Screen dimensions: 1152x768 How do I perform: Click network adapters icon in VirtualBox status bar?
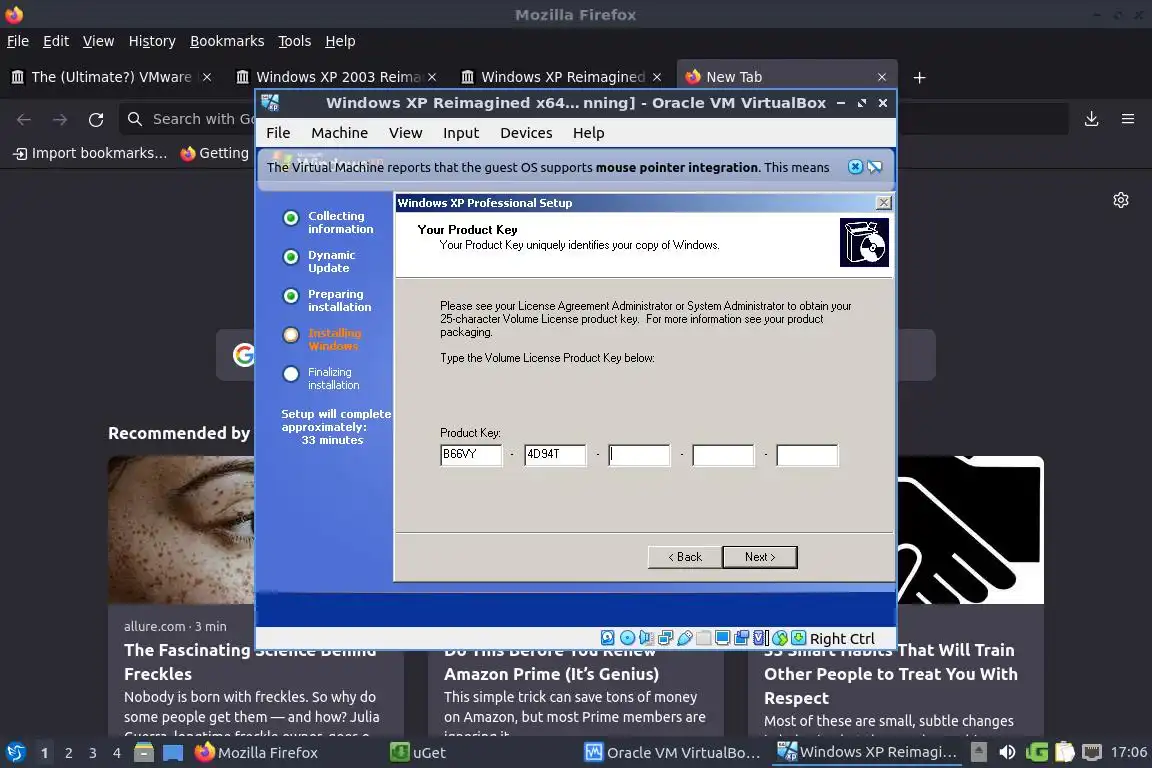(x=666, y=638)
